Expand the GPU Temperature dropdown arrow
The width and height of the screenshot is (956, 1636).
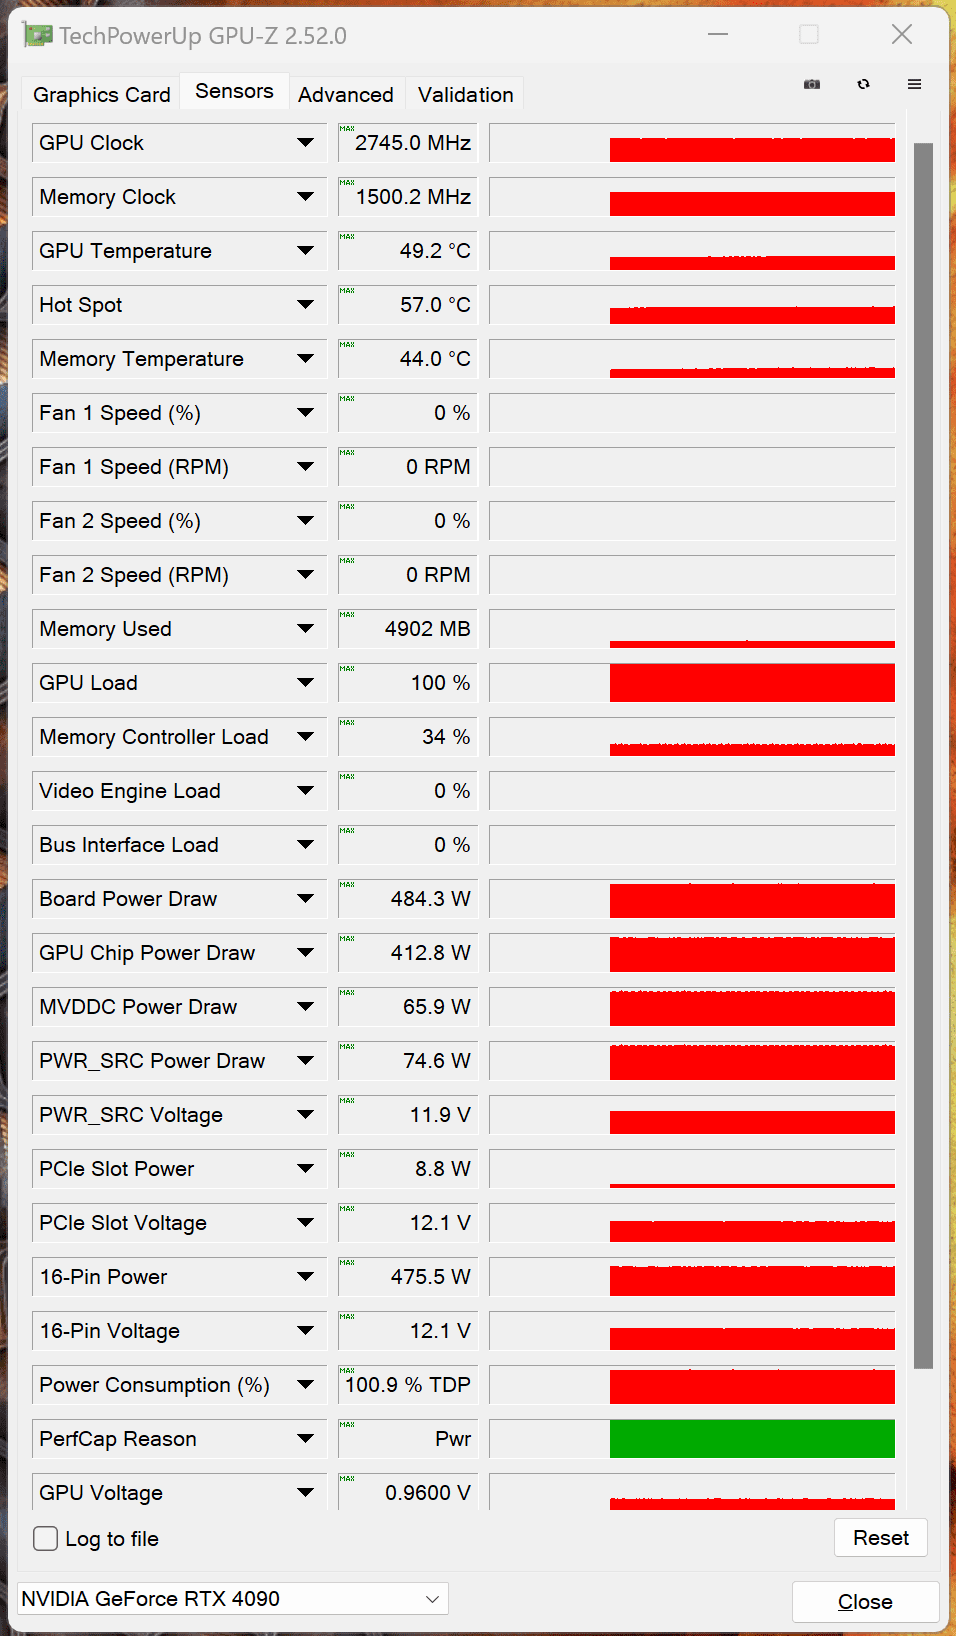click(305, 251)
